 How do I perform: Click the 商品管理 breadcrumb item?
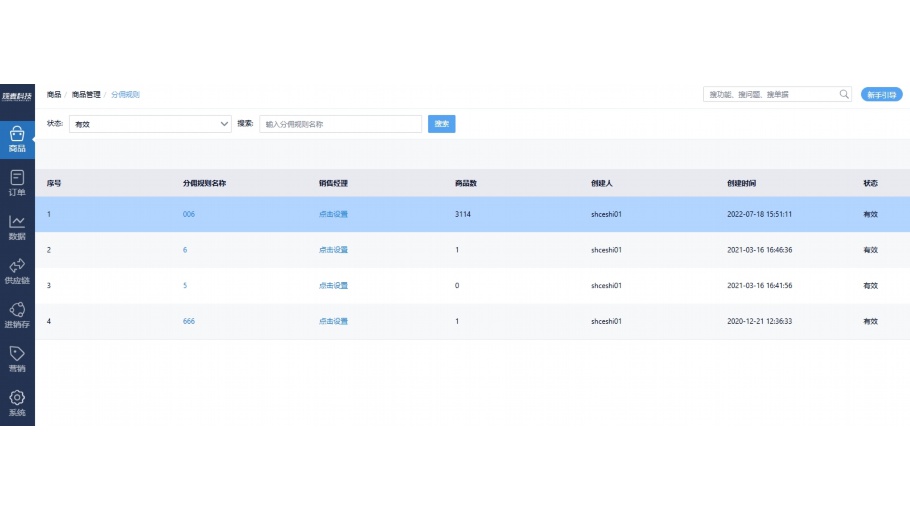point(86,94)
